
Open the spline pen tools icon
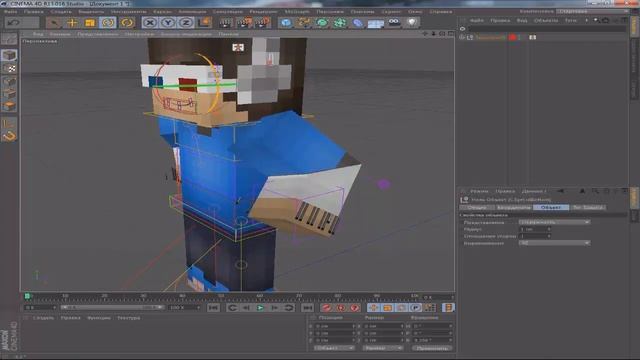click(304, 22)
